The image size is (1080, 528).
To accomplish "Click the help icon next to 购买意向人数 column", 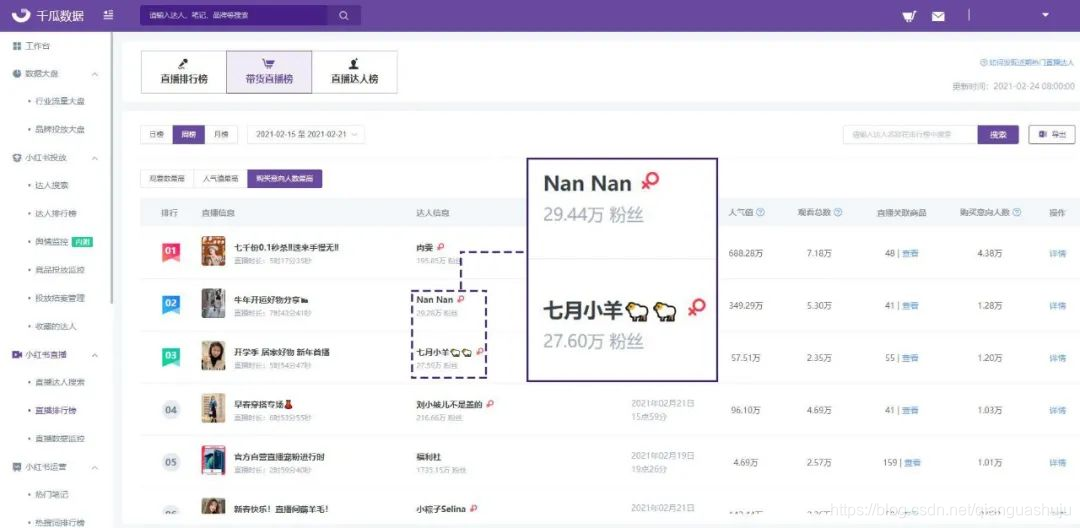I will pyautogui.click(x=1017, y=213).
